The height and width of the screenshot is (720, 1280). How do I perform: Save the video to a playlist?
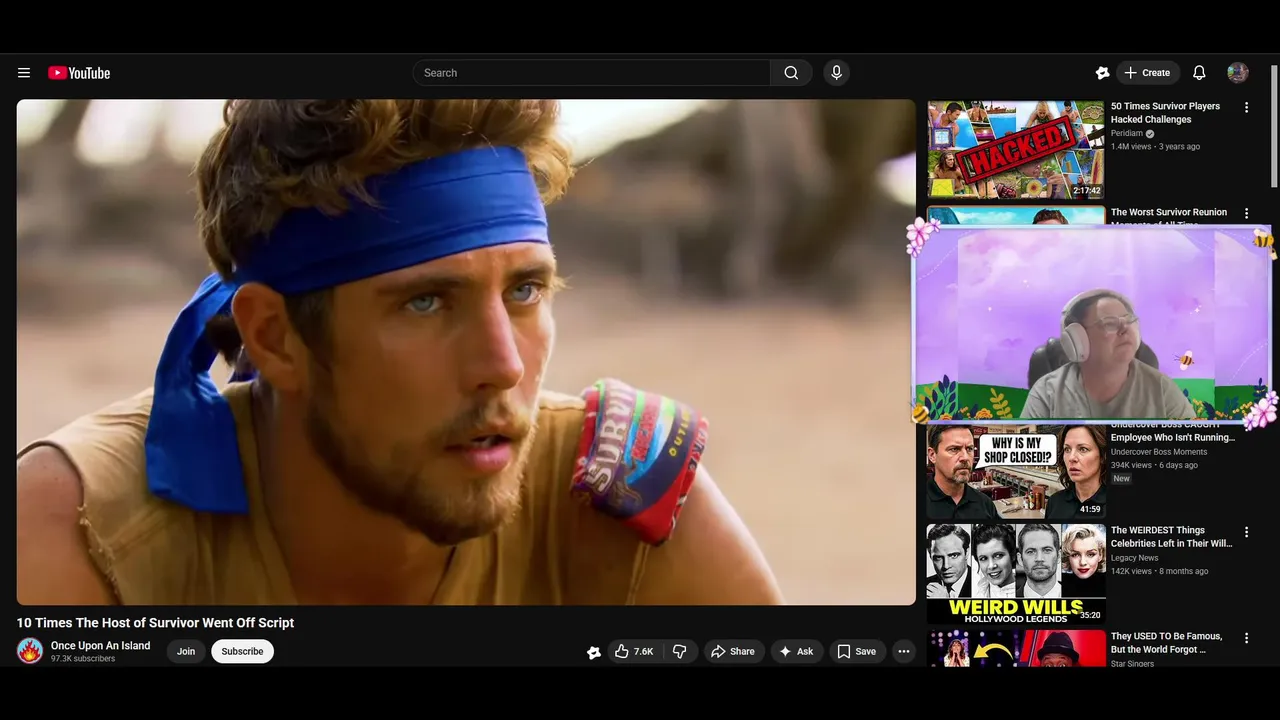tap(857, 651)
